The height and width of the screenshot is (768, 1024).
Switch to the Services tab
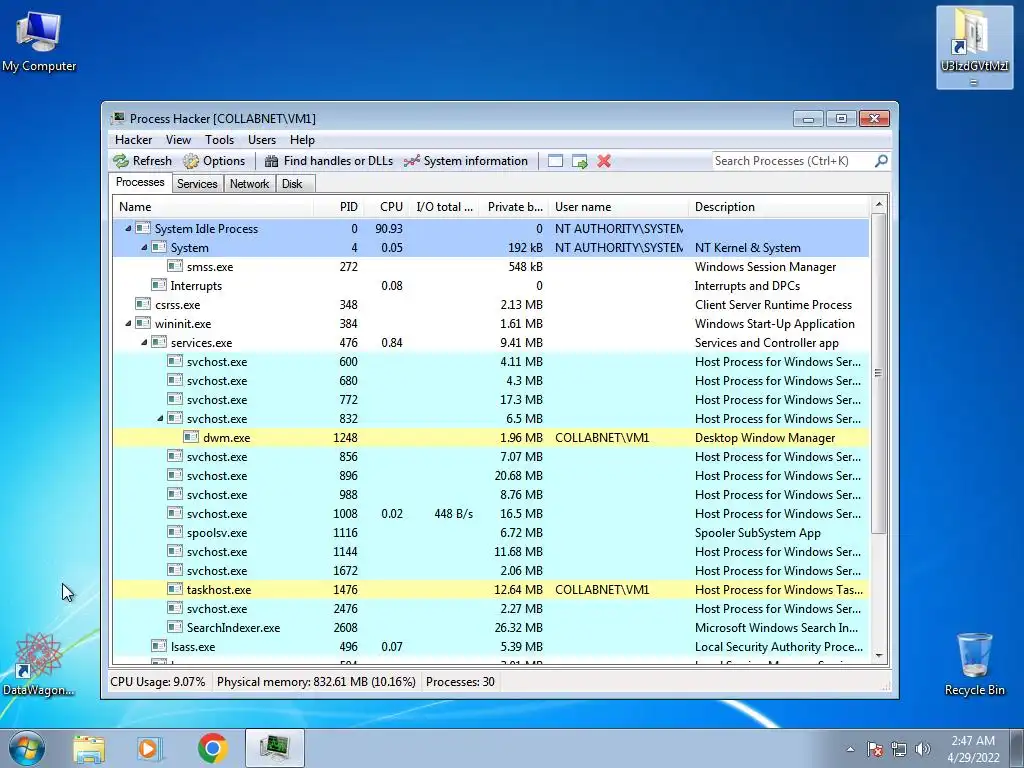pyautogui.click(x=197, y=184)
